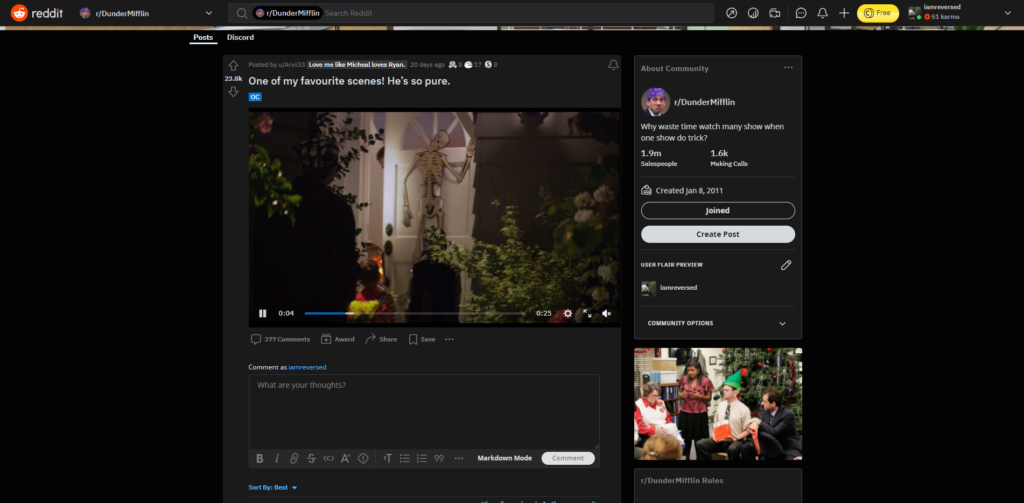Click the Create Post button
Viewport: 1024px width, 503px height.
pyautogui.click(x=717, y=234)
